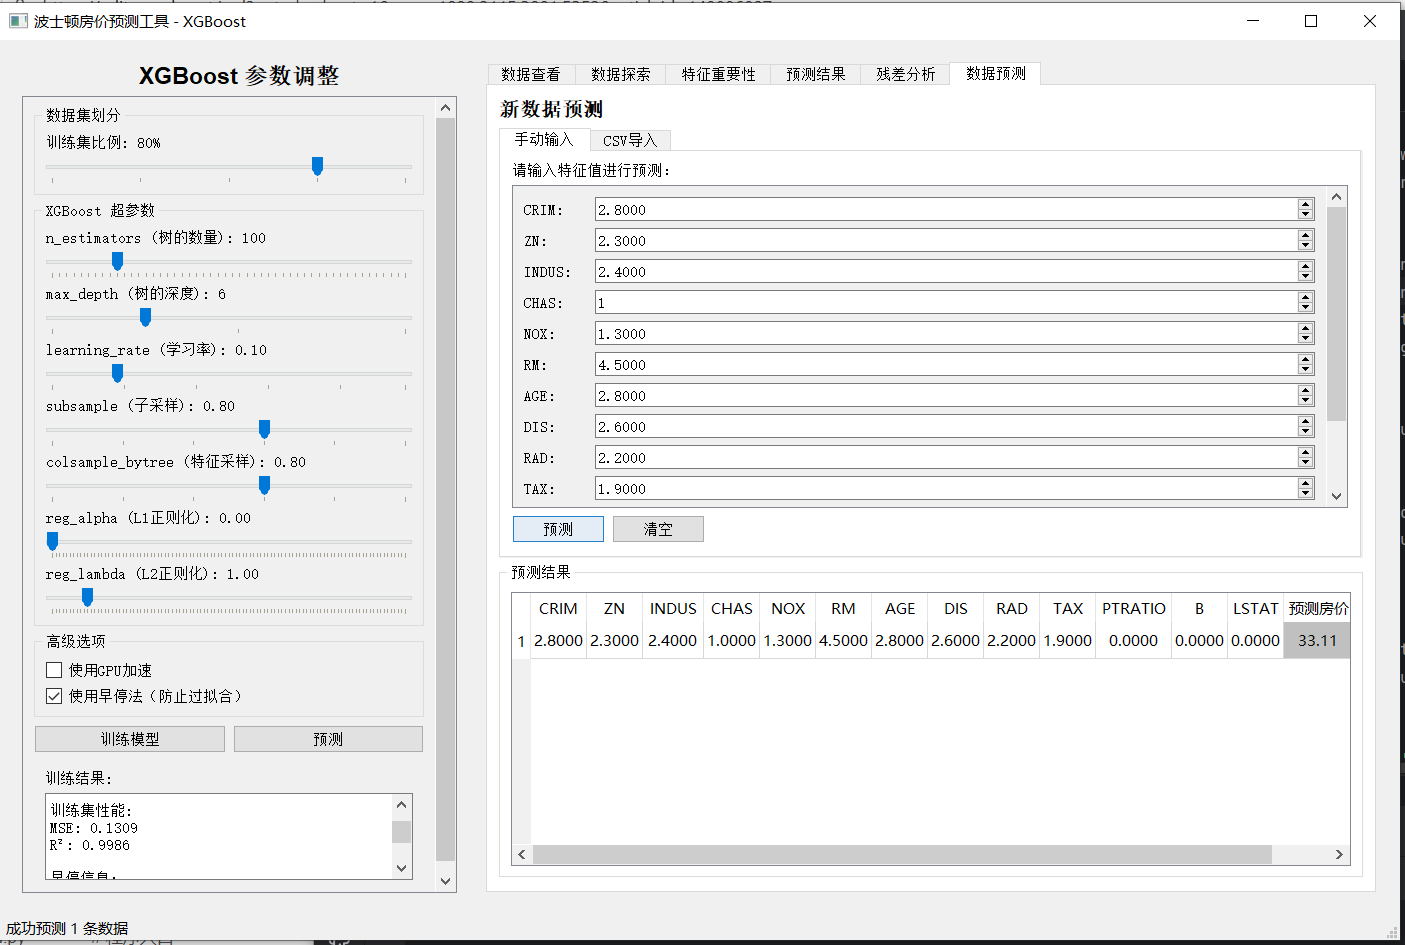Click the CRIM column header in results table
Image resolution: width=1405 pixels, height=945 pixels.
tap(558, 608)
